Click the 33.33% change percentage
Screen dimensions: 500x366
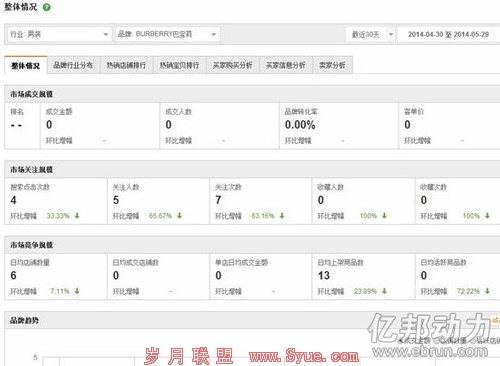coord(58,216)
